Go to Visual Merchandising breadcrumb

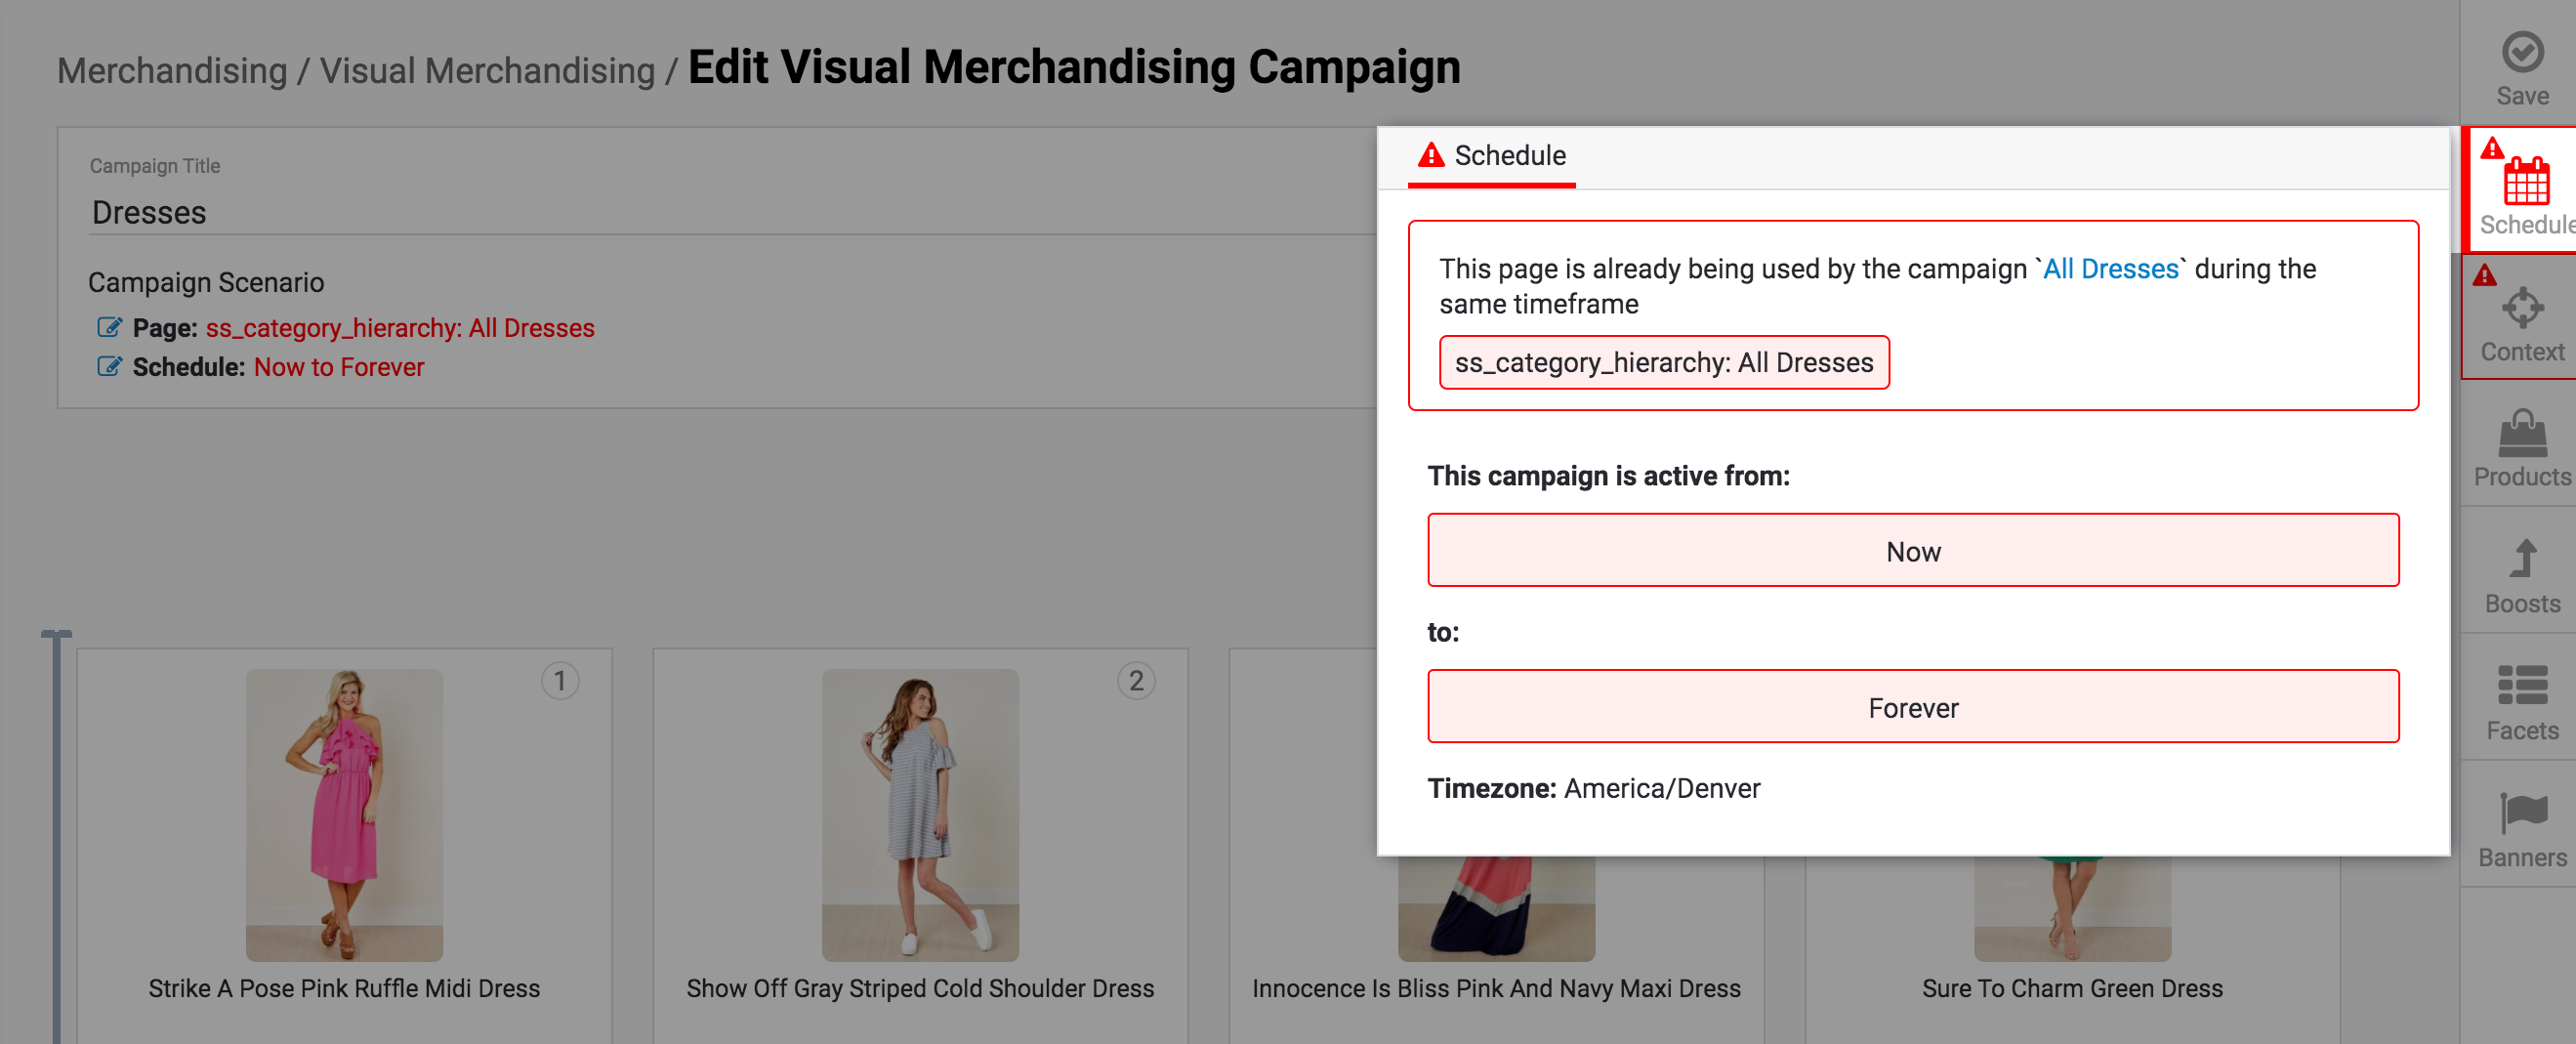pyautogui.click(x=487, y=71)
